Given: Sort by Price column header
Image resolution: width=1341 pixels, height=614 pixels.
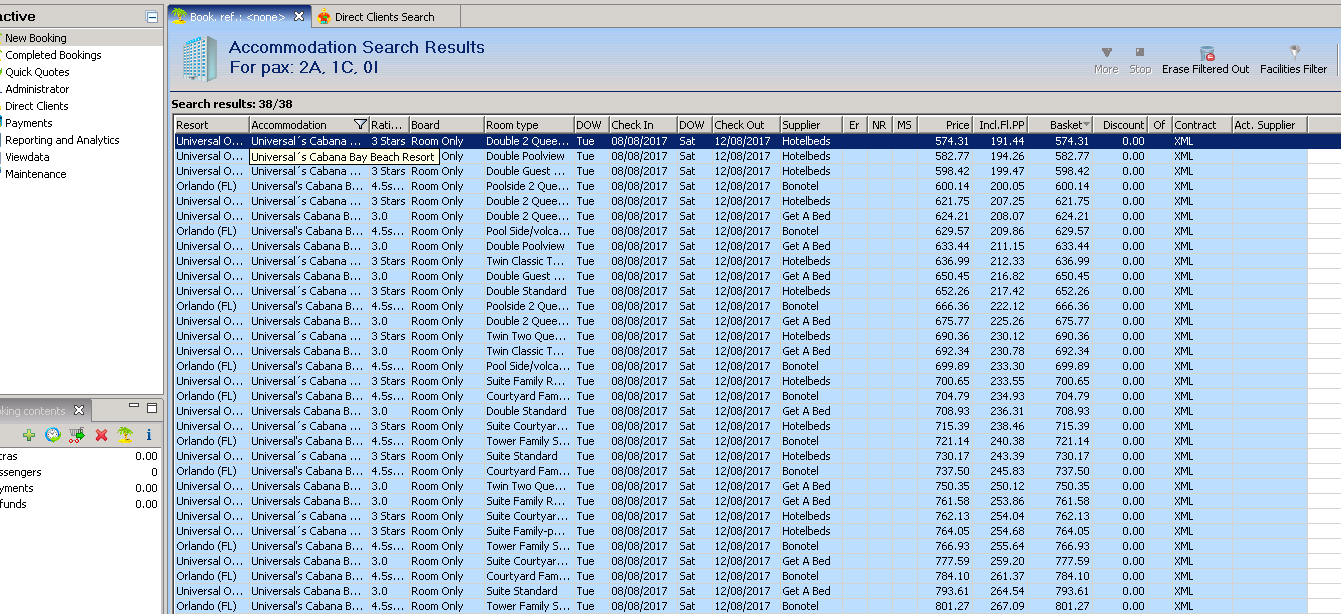Looking at the screenshot, I should click(945, 125).
